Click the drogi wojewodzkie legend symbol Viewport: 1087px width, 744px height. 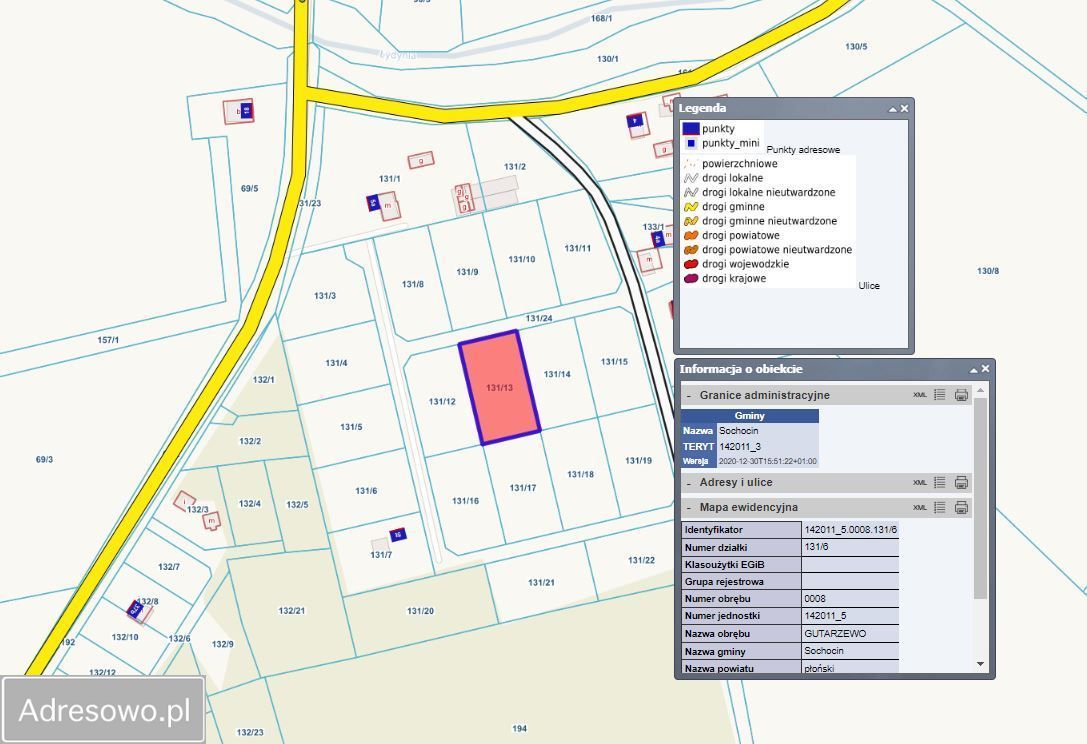coord(690,264)
